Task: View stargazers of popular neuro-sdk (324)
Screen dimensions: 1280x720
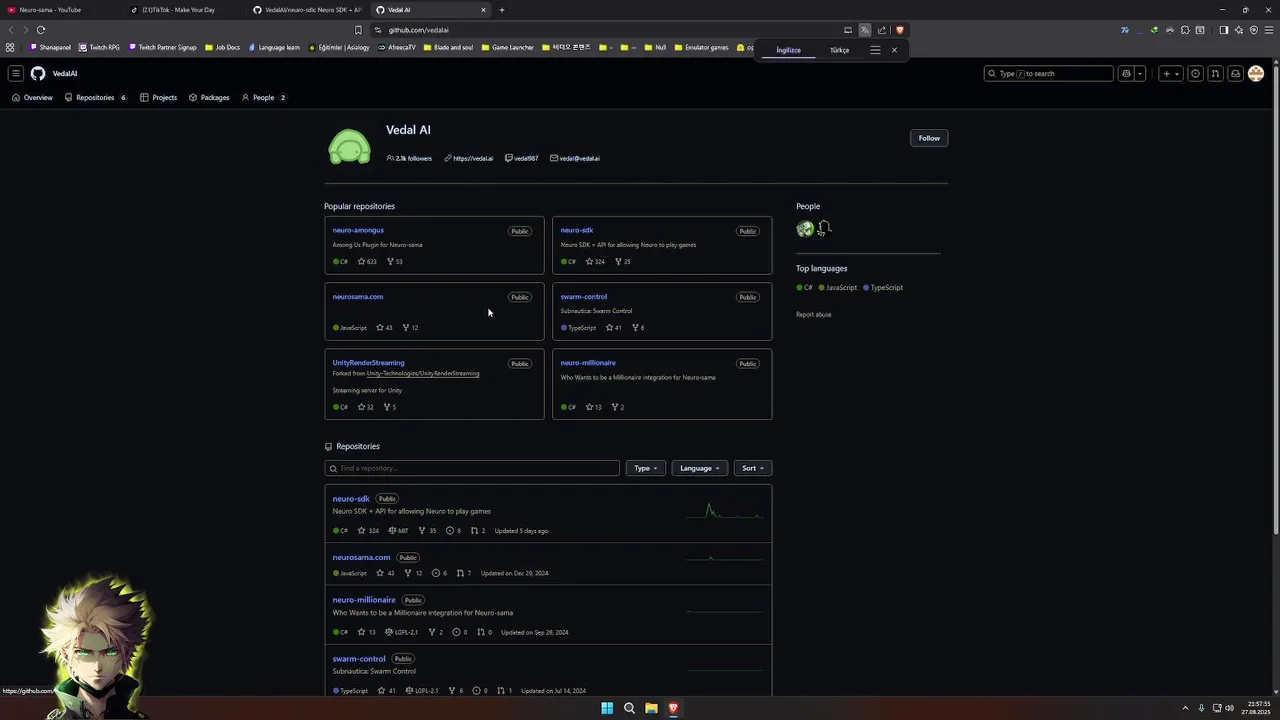Action: tap(595, 261)
